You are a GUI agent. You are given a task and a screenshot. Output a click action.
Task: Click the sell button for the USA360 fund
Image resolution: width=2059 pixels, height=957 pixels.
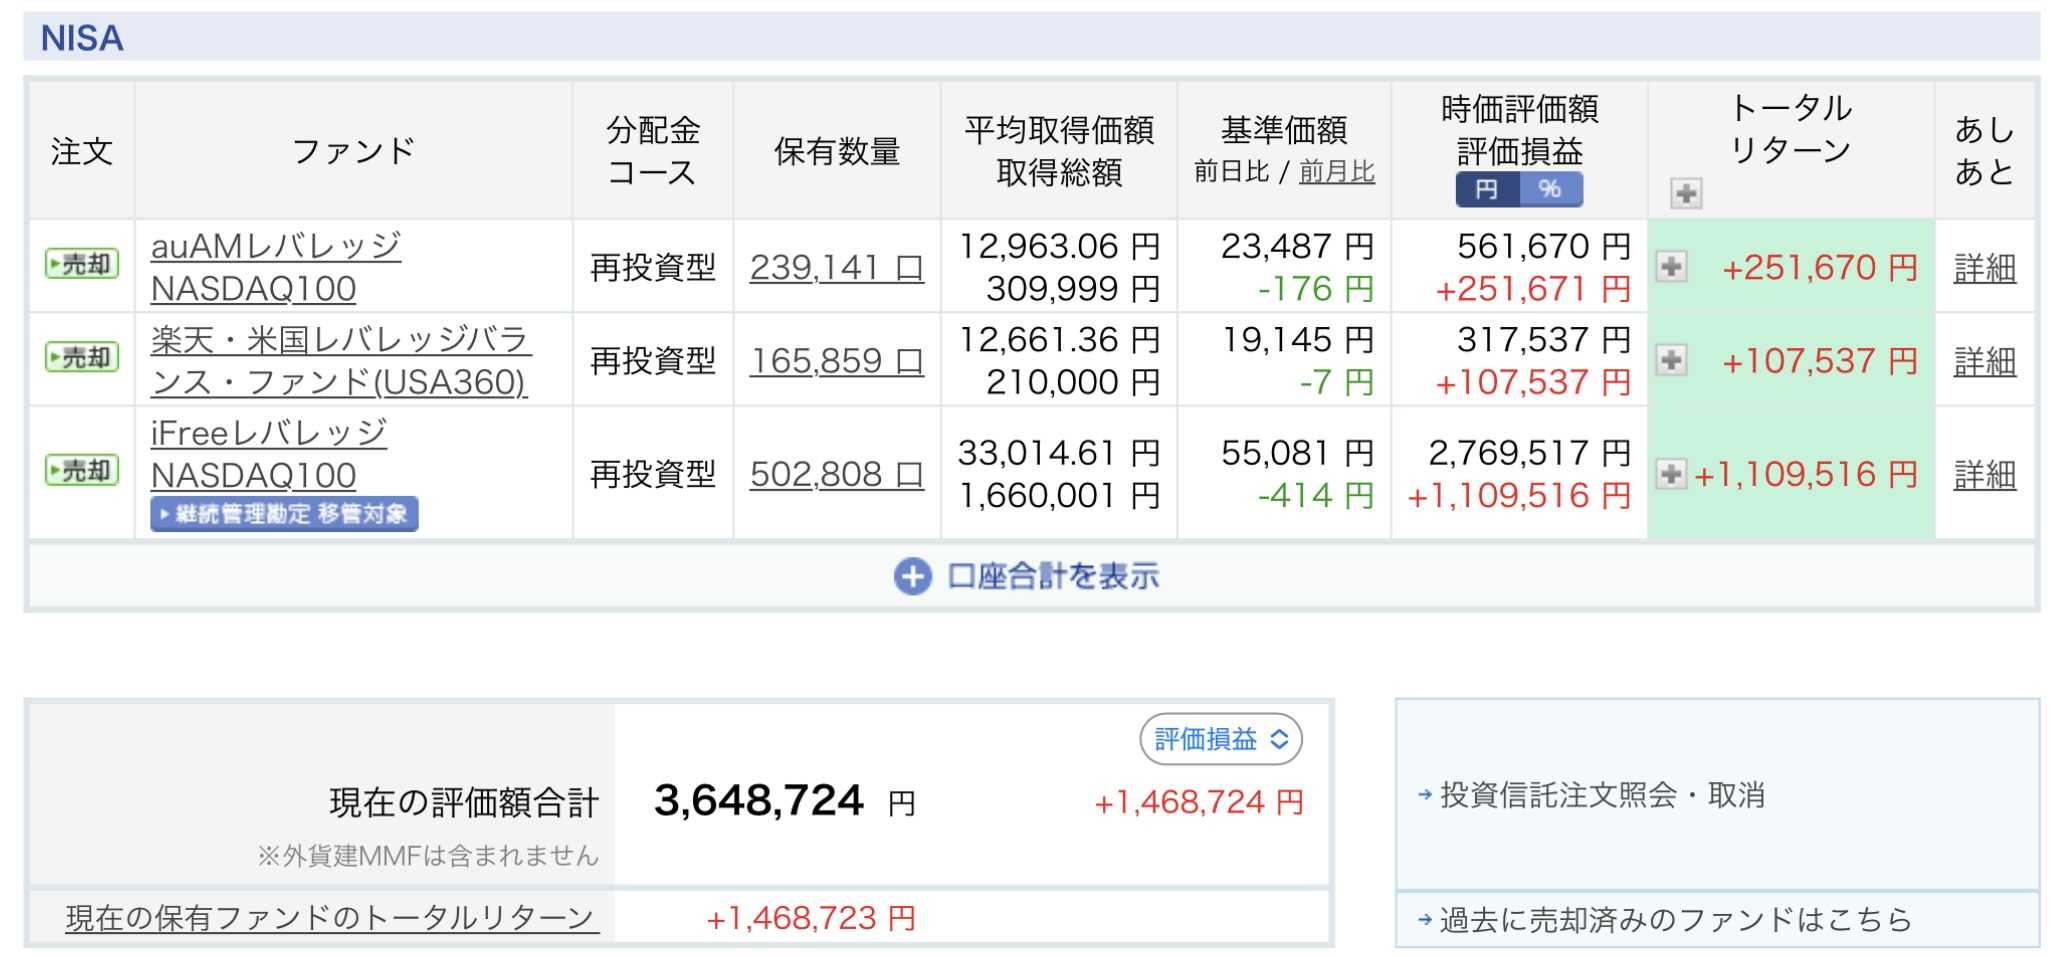click(x=82, y=358)
